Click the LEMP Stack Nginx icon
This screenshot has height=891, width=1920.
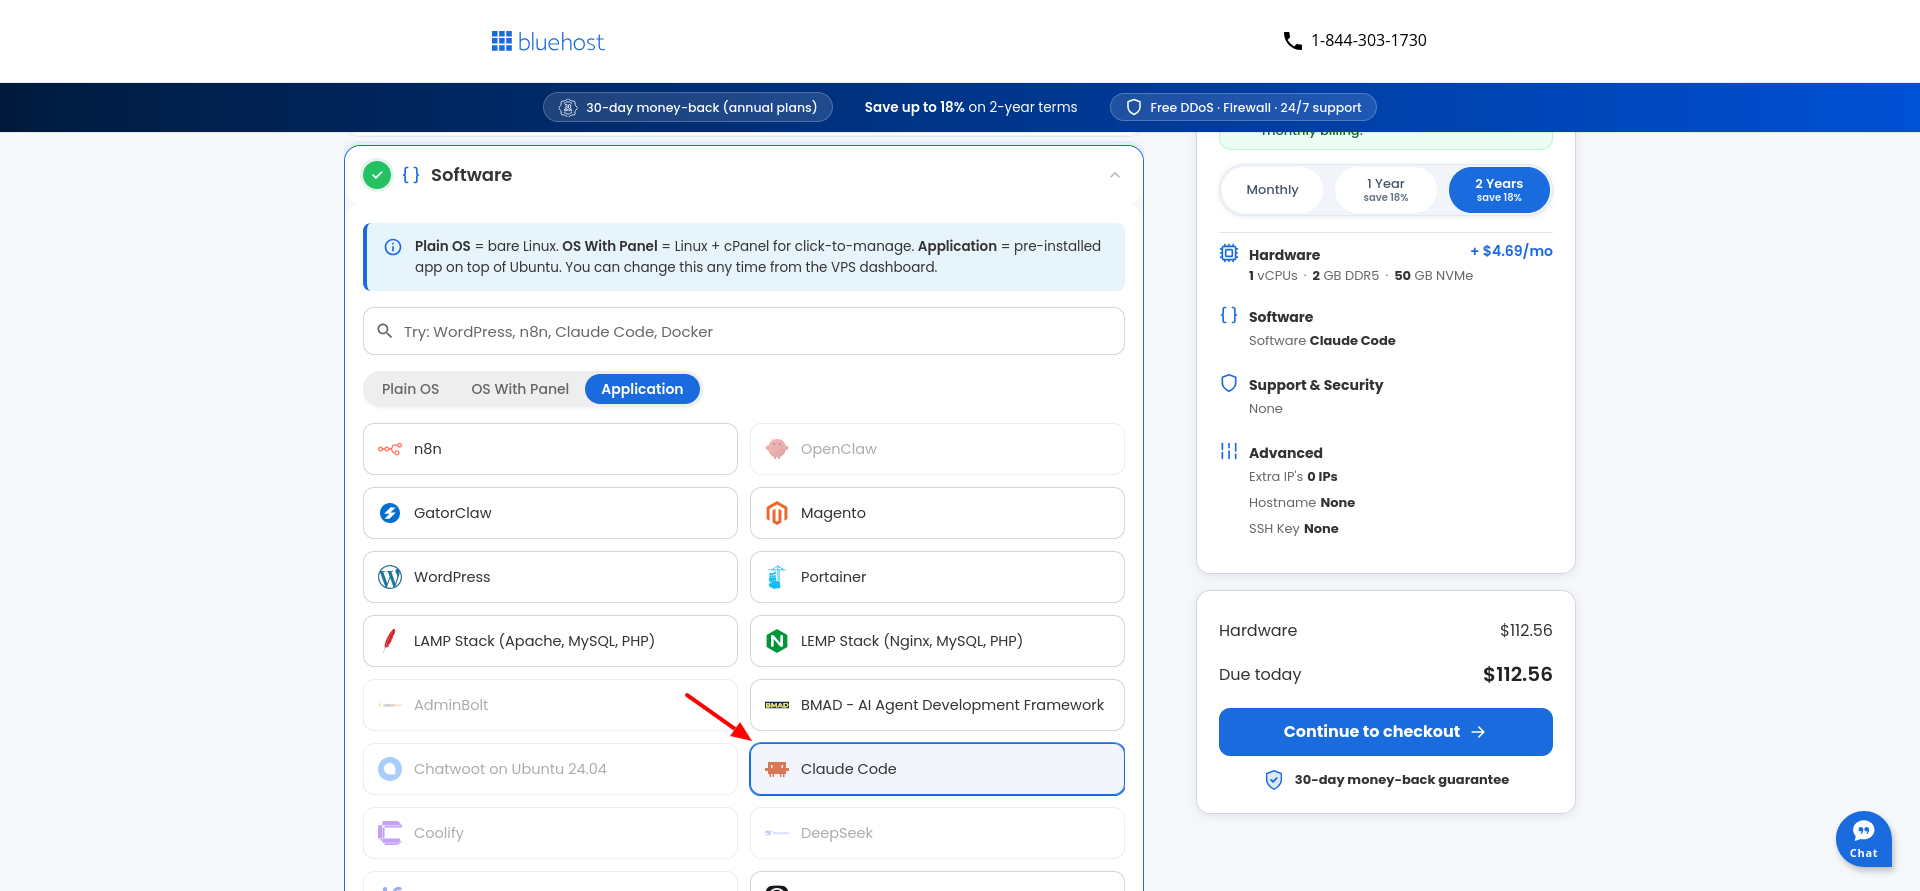pos(777,641)
